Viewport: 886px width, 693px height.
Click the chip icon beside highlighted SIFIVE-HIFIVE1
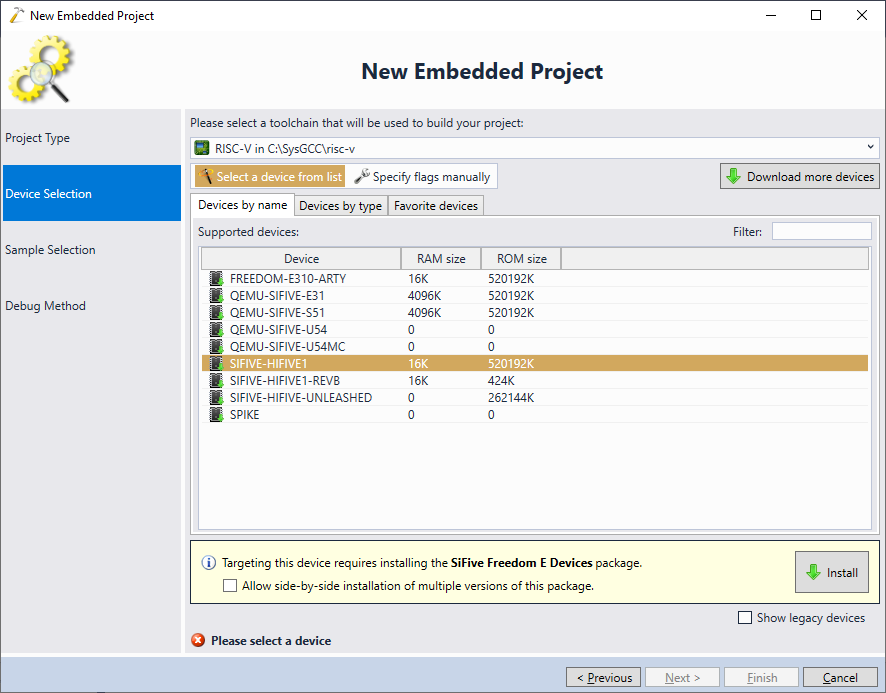coord(216,363)
